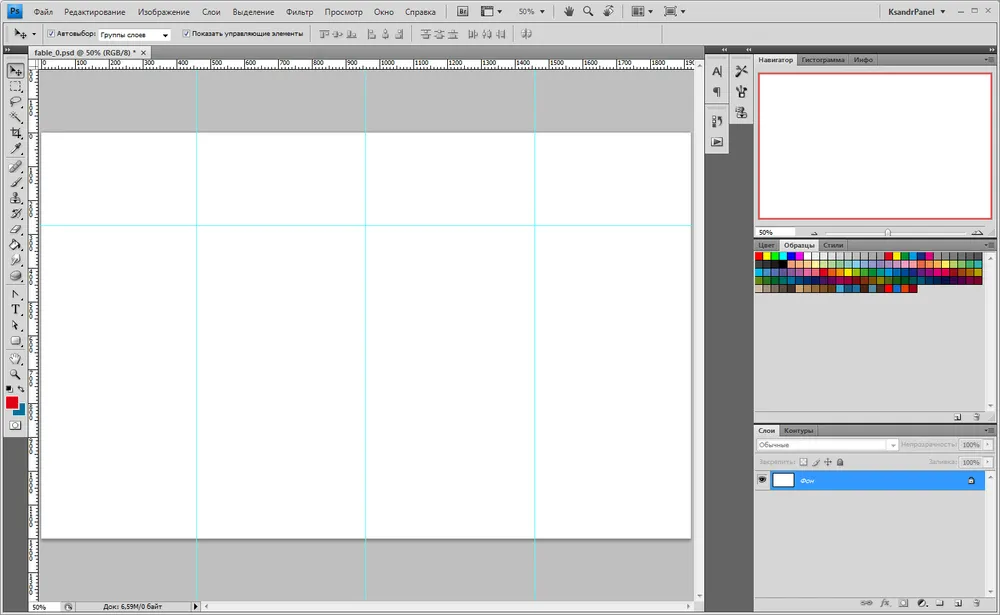The height and width of the screenshot is (615, 1000).
Task: Click the Hand tool in application bar
Action: pos(569,11)
